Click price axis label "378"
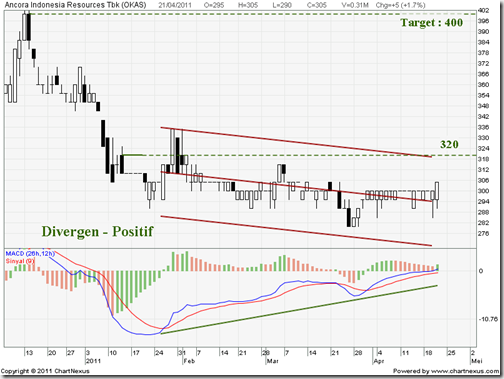This screenshot has height=379, width=504. [483, 53]
